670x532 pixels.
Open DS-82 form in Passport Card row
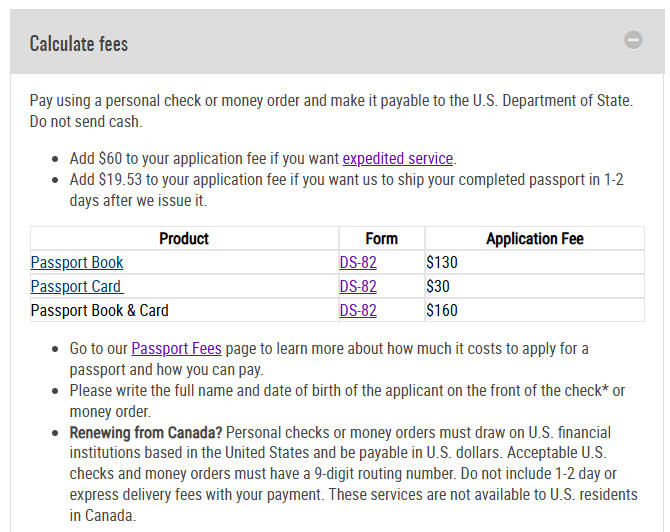[x=358, y=286]
